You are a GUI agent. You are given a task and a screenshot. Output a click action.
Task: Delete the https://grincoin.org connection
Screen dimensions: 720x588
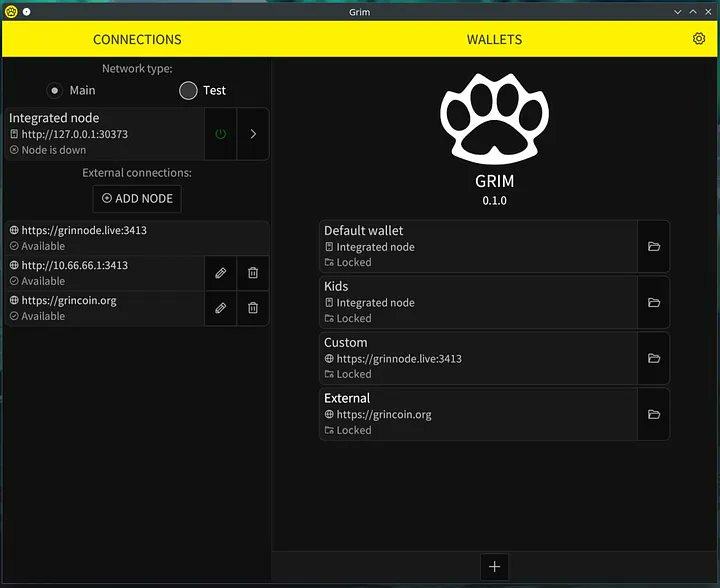(x=253, y=308)
